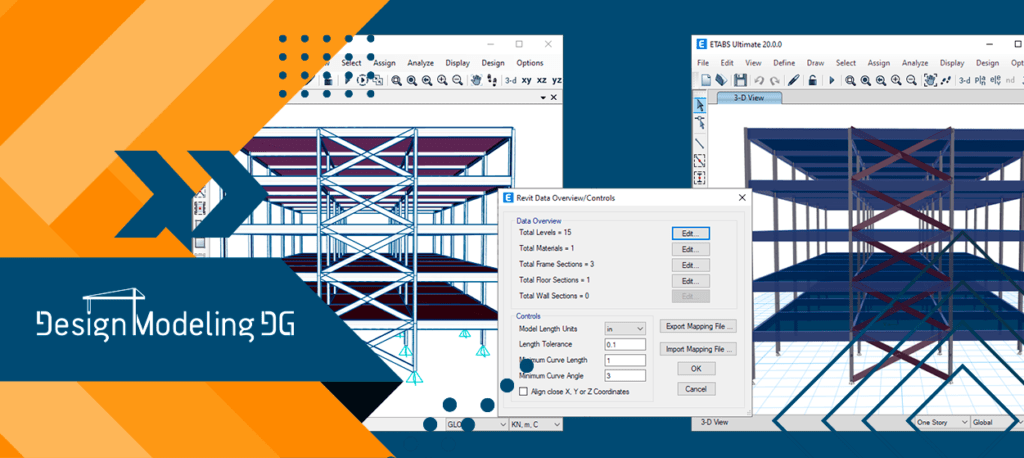Click Minimum Curve Angle input field

point(625,376)
